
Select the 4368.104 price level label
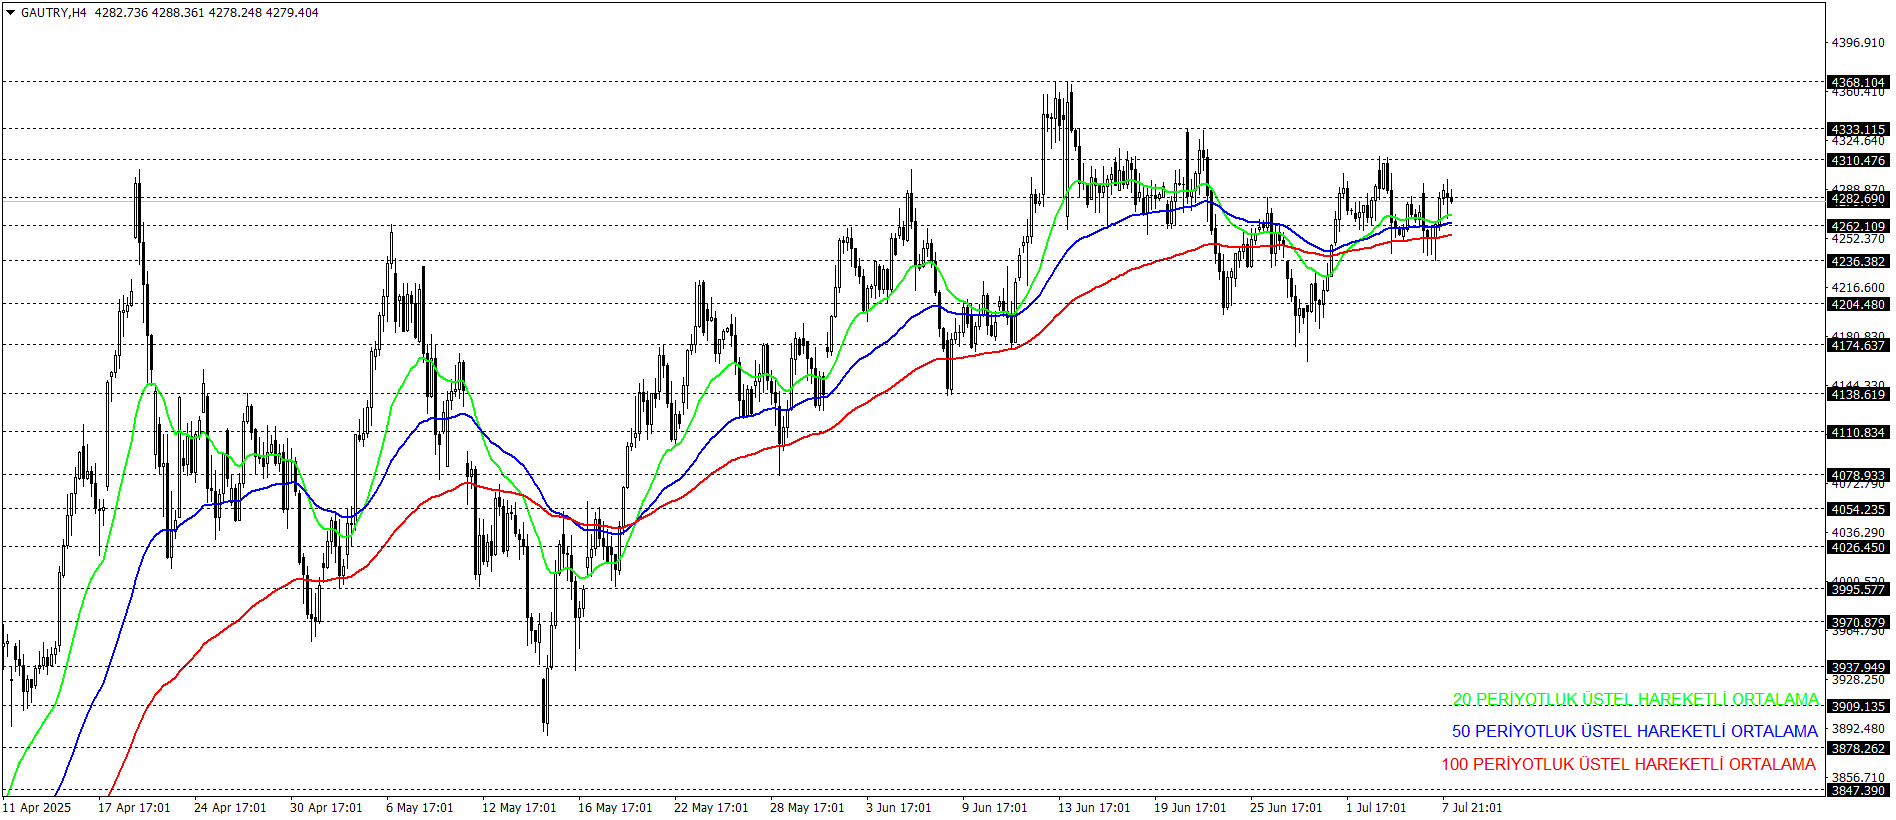click(1858, 82)
